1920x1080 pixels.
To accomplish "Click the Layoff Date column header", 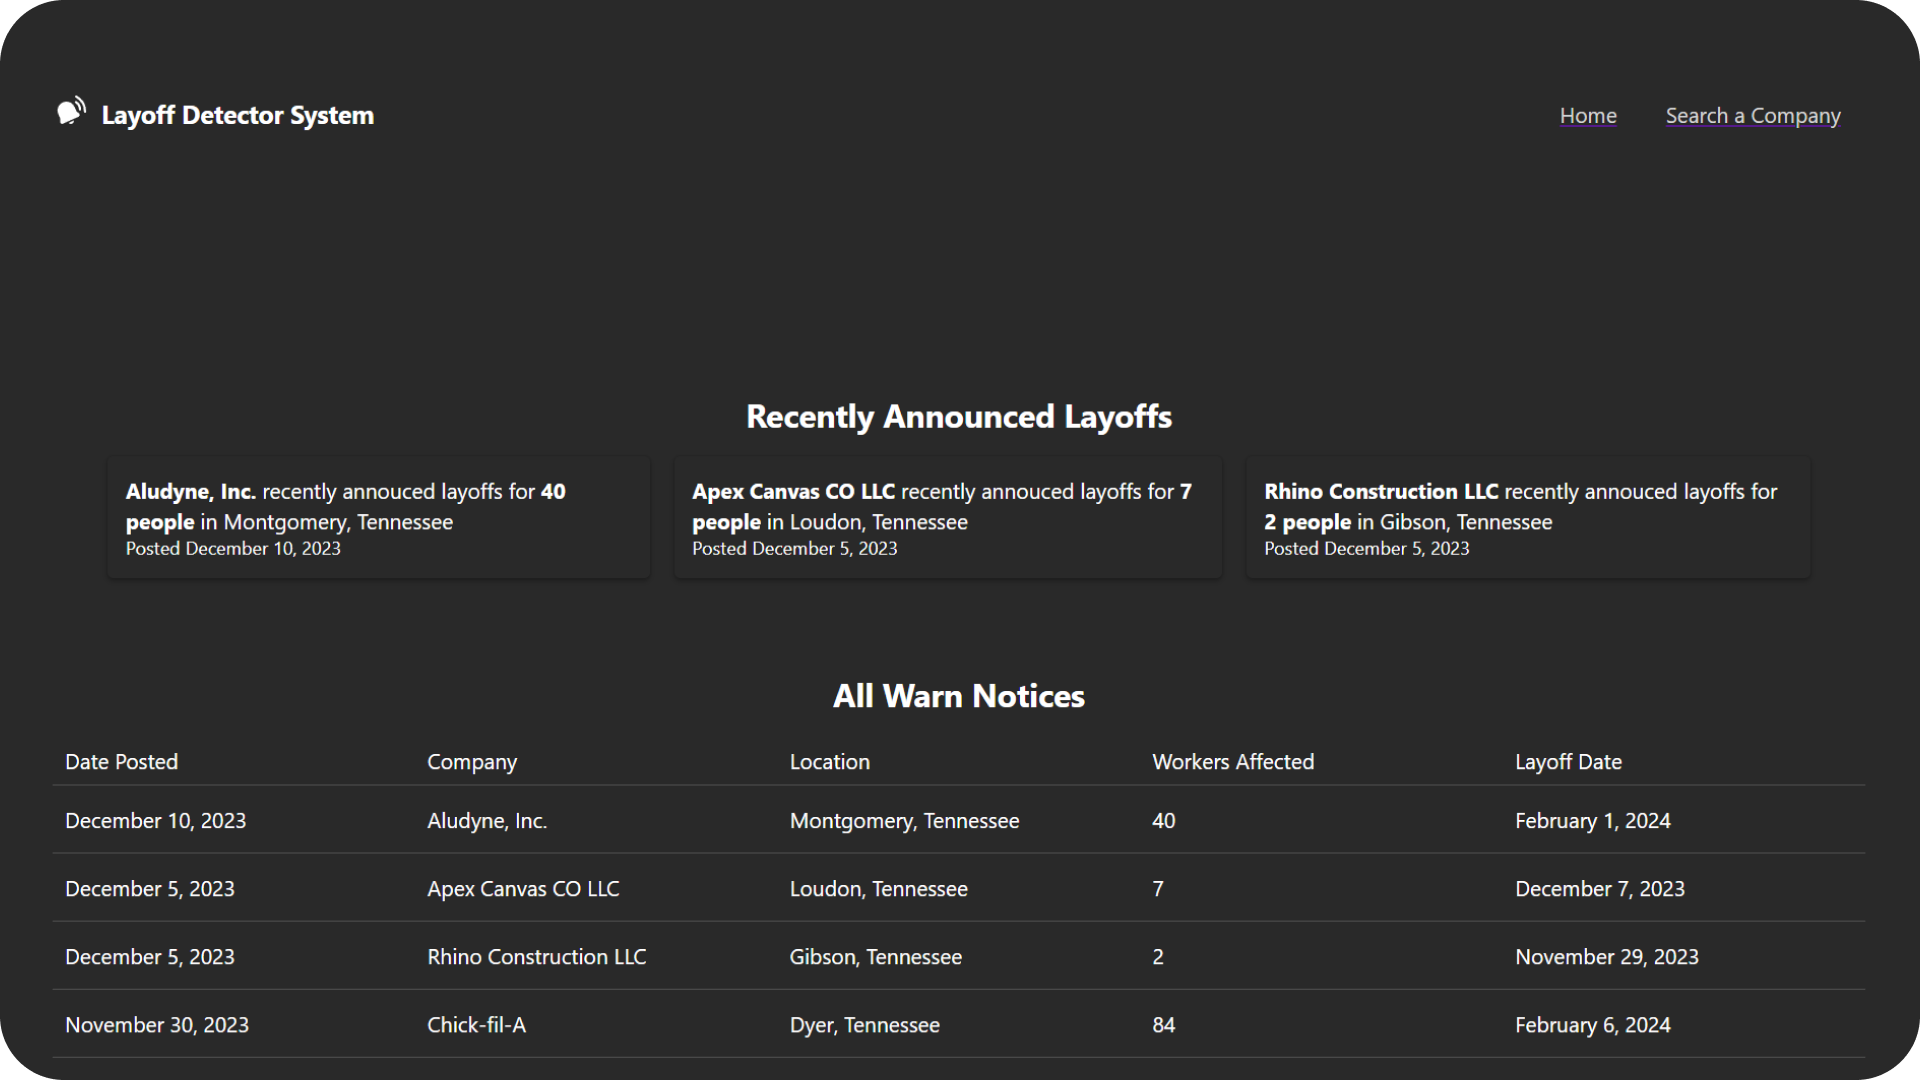I will [x=1567, y=762].
